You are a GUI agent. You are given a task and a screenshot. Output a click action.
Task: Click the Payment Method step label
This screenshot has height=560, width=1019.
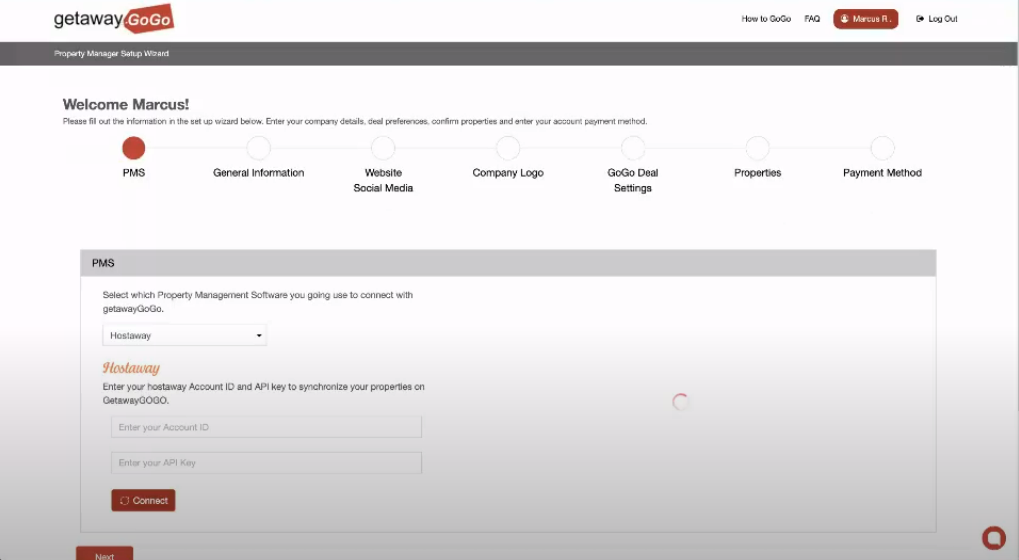pos(883,173)
